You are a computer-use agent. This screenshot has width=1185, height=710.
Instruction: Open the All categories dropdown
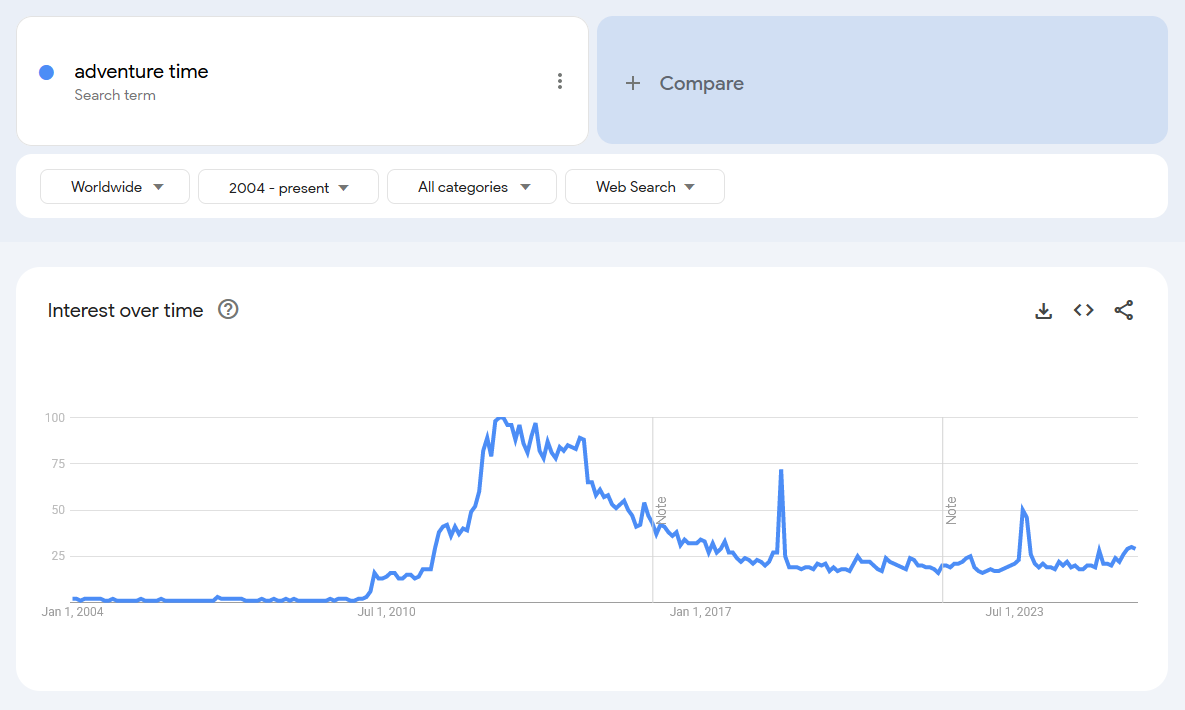tap(472, 187)
